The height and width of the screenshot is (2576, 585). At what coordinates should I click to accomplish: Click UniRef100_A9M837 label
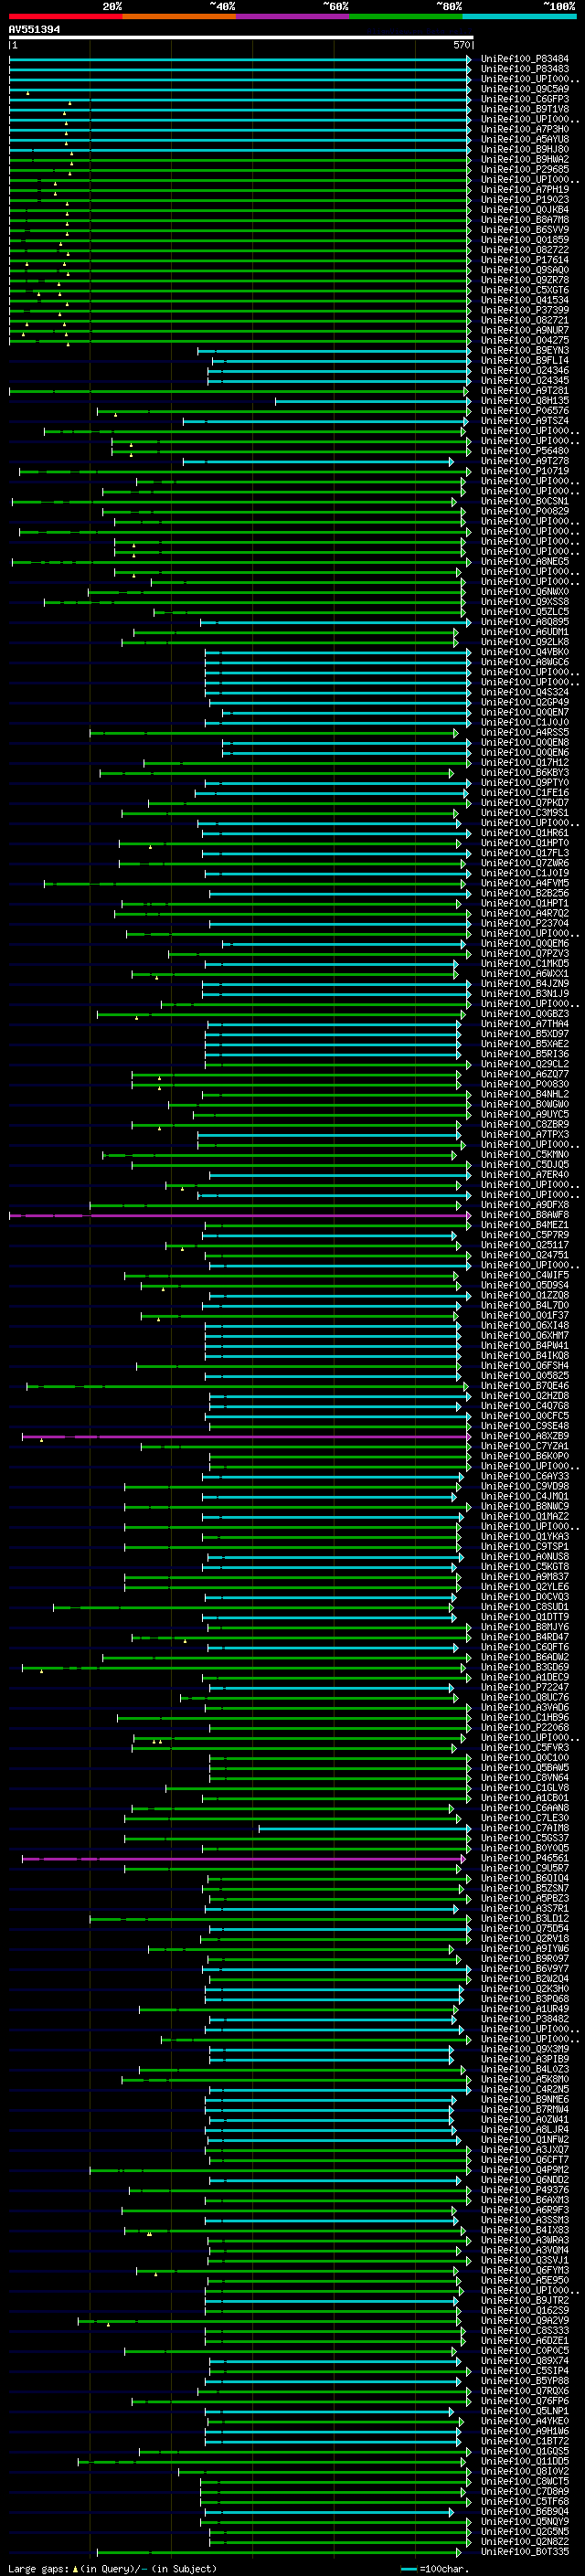coord(525,1577)
